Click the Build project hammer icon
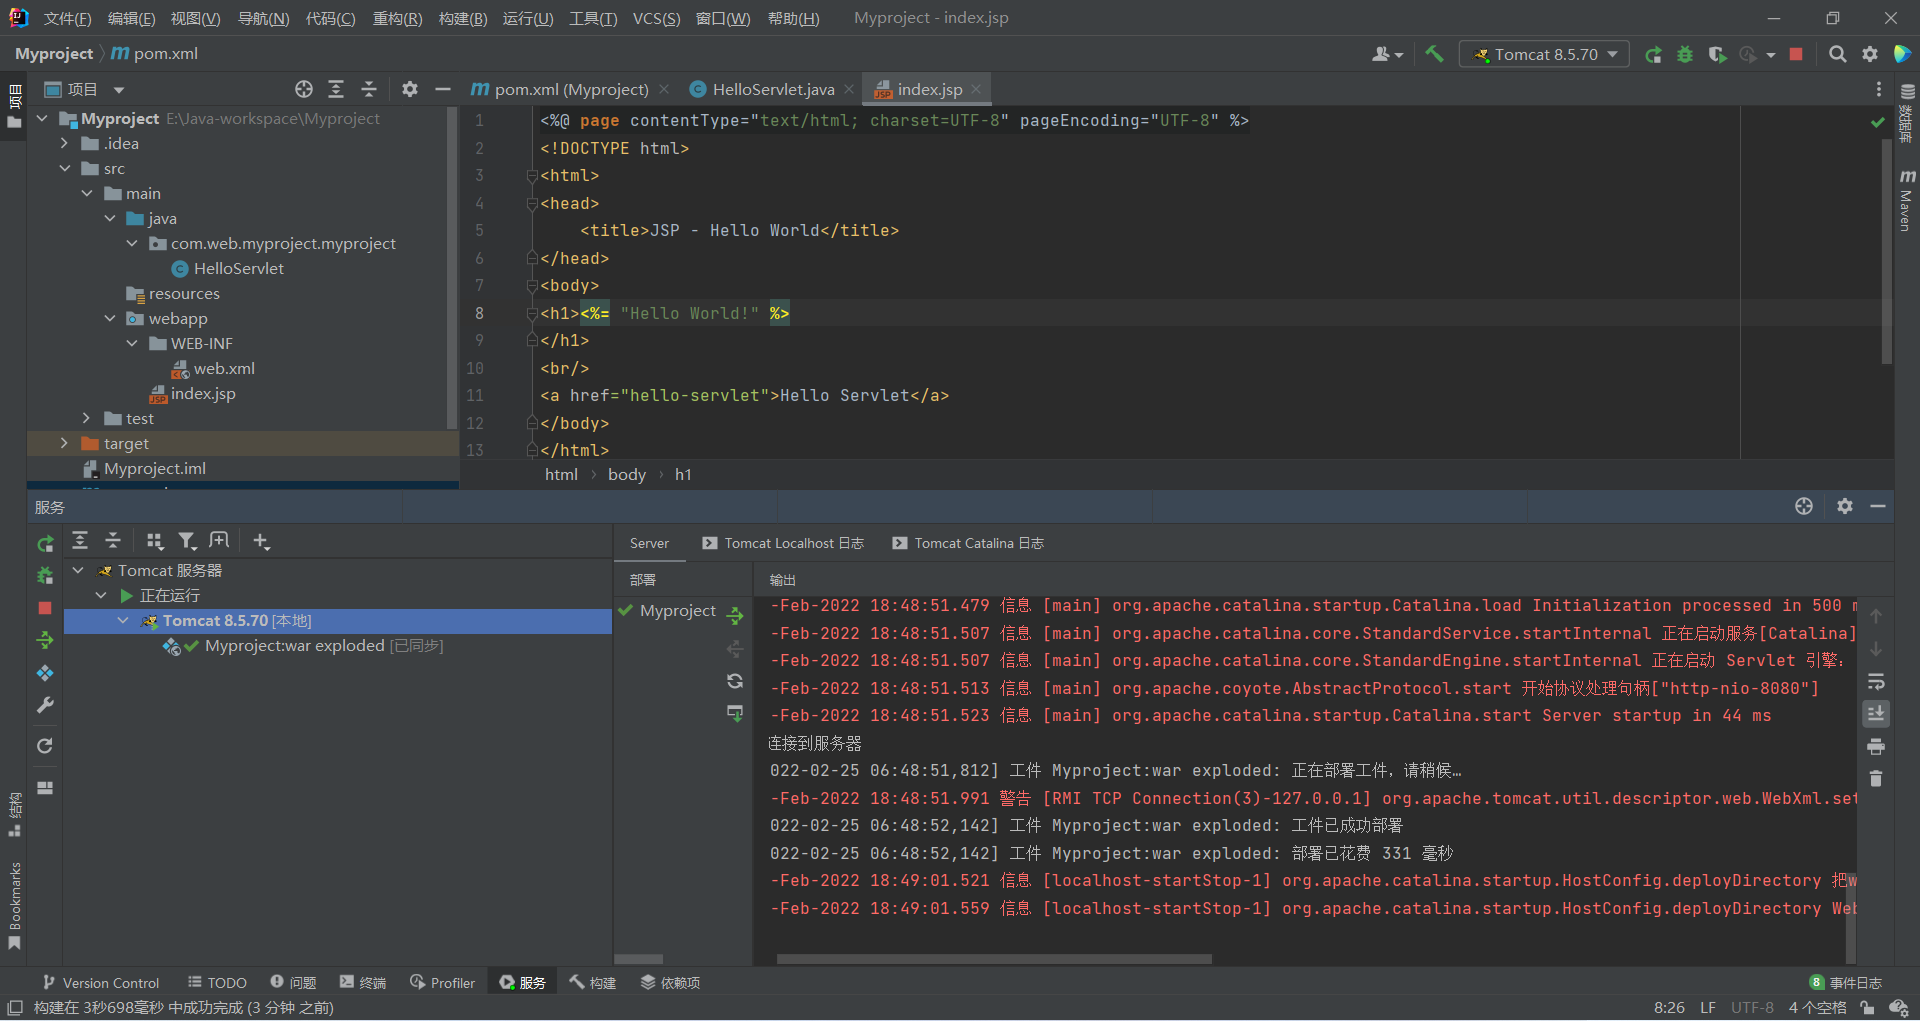Viewport: 1920px width, 1021px height. 1434,54
